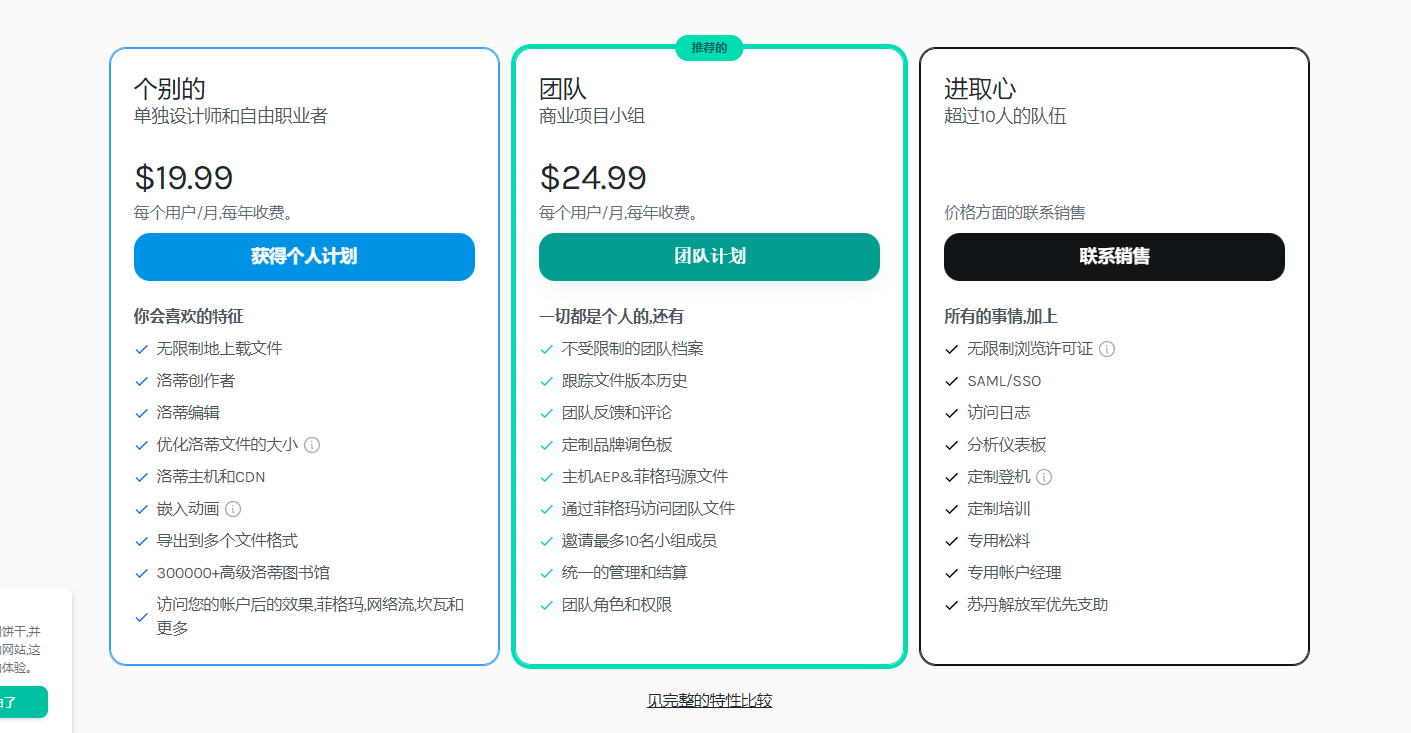The width and height of the screenshot is (1411, 733).
Task: Select the 个别的 plan heading
Action: pos(170,89)
